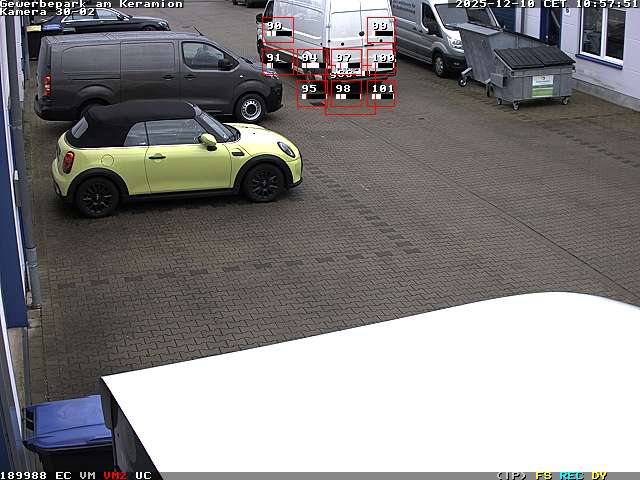640x480 pixels.
Task: Select motion zone 100
Action: pos(381,61)
